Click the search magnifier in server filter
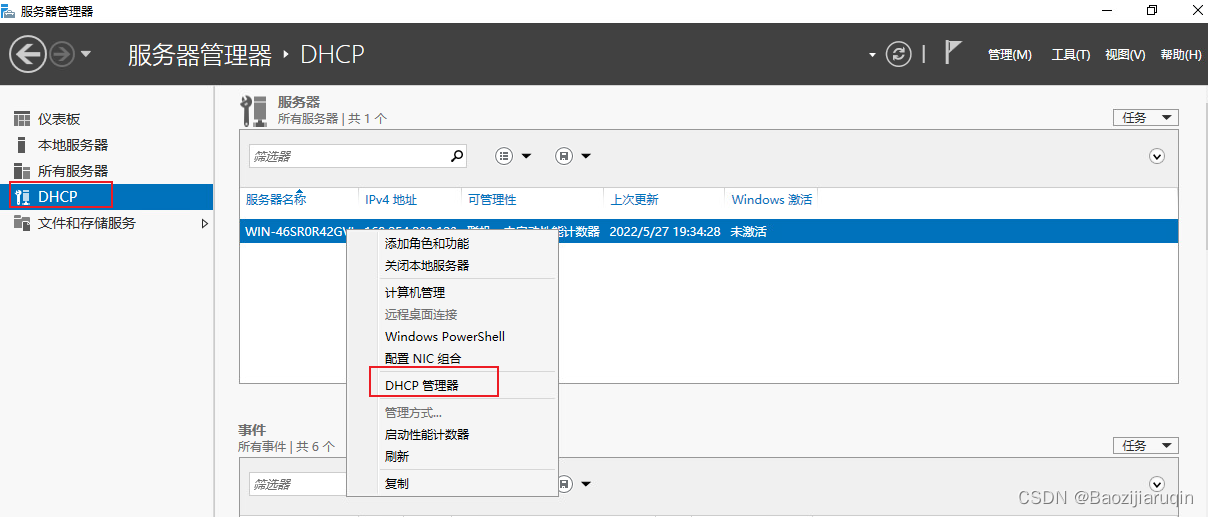The height and width of the screenshot is (517, 1208). [457, 156]
